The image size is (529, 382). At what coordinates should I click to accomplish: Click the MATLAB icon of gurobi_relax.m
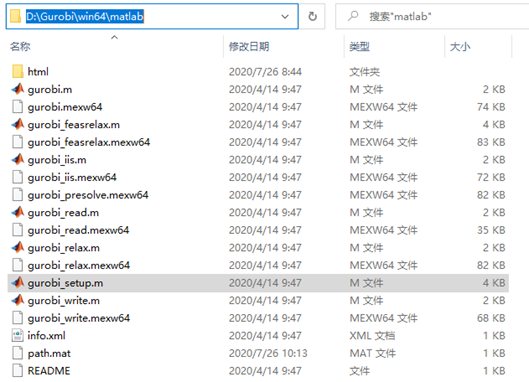tap(18, 247)
